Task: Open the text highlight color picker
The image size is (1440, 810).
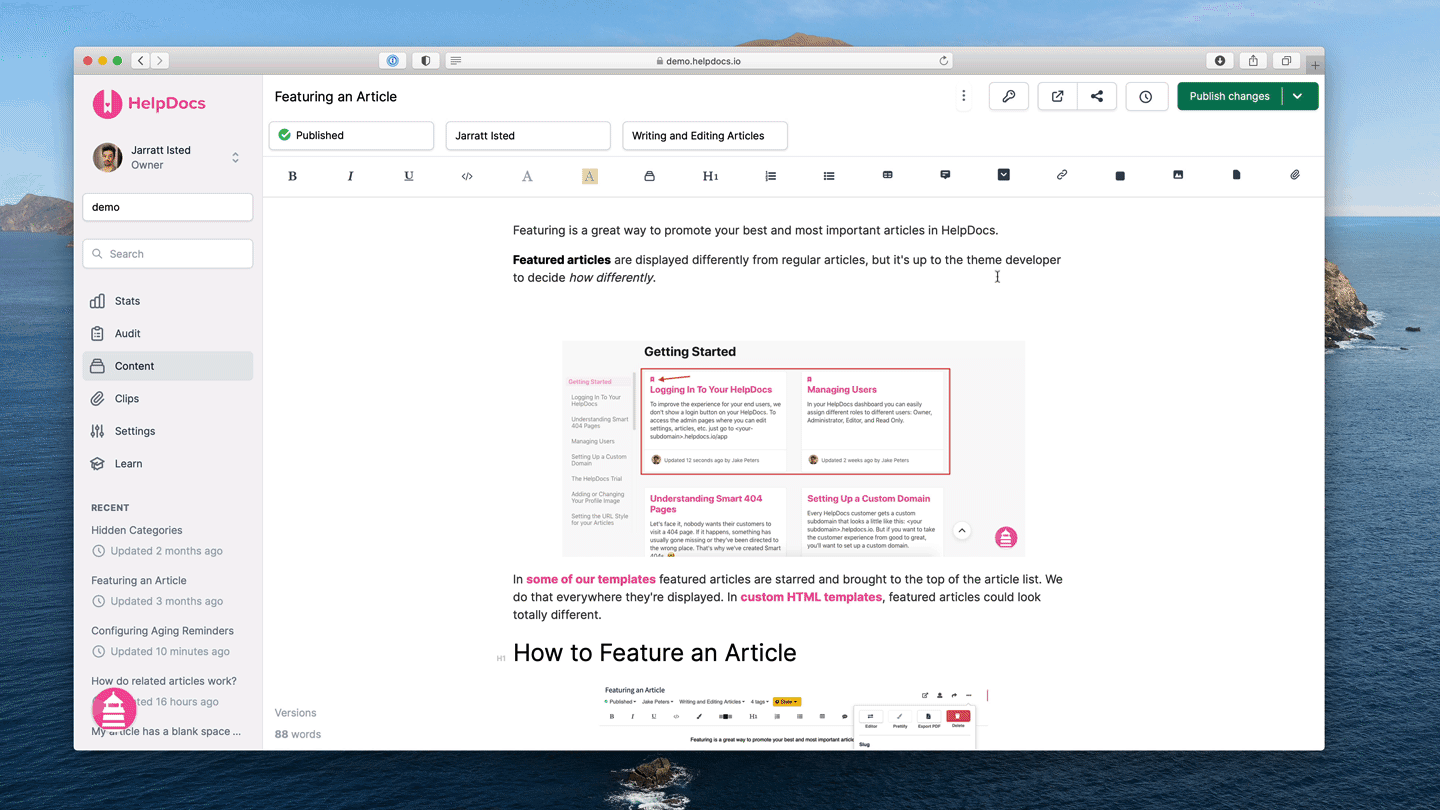Action: click(x=589, y=176)
